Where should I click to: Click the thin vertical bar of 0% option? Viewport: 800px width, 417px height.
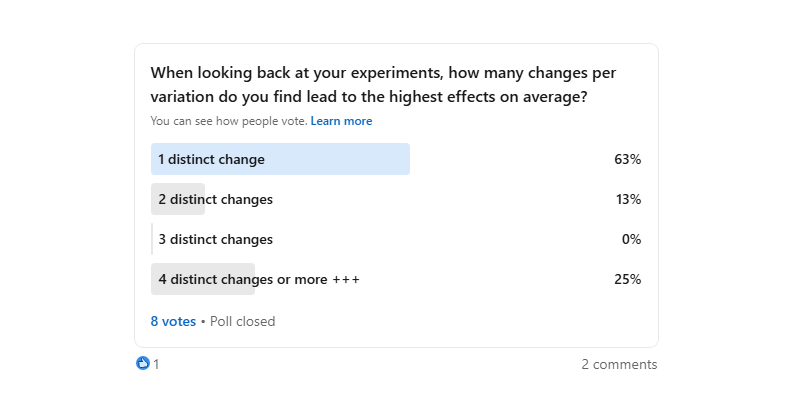[x=152, y=239]
